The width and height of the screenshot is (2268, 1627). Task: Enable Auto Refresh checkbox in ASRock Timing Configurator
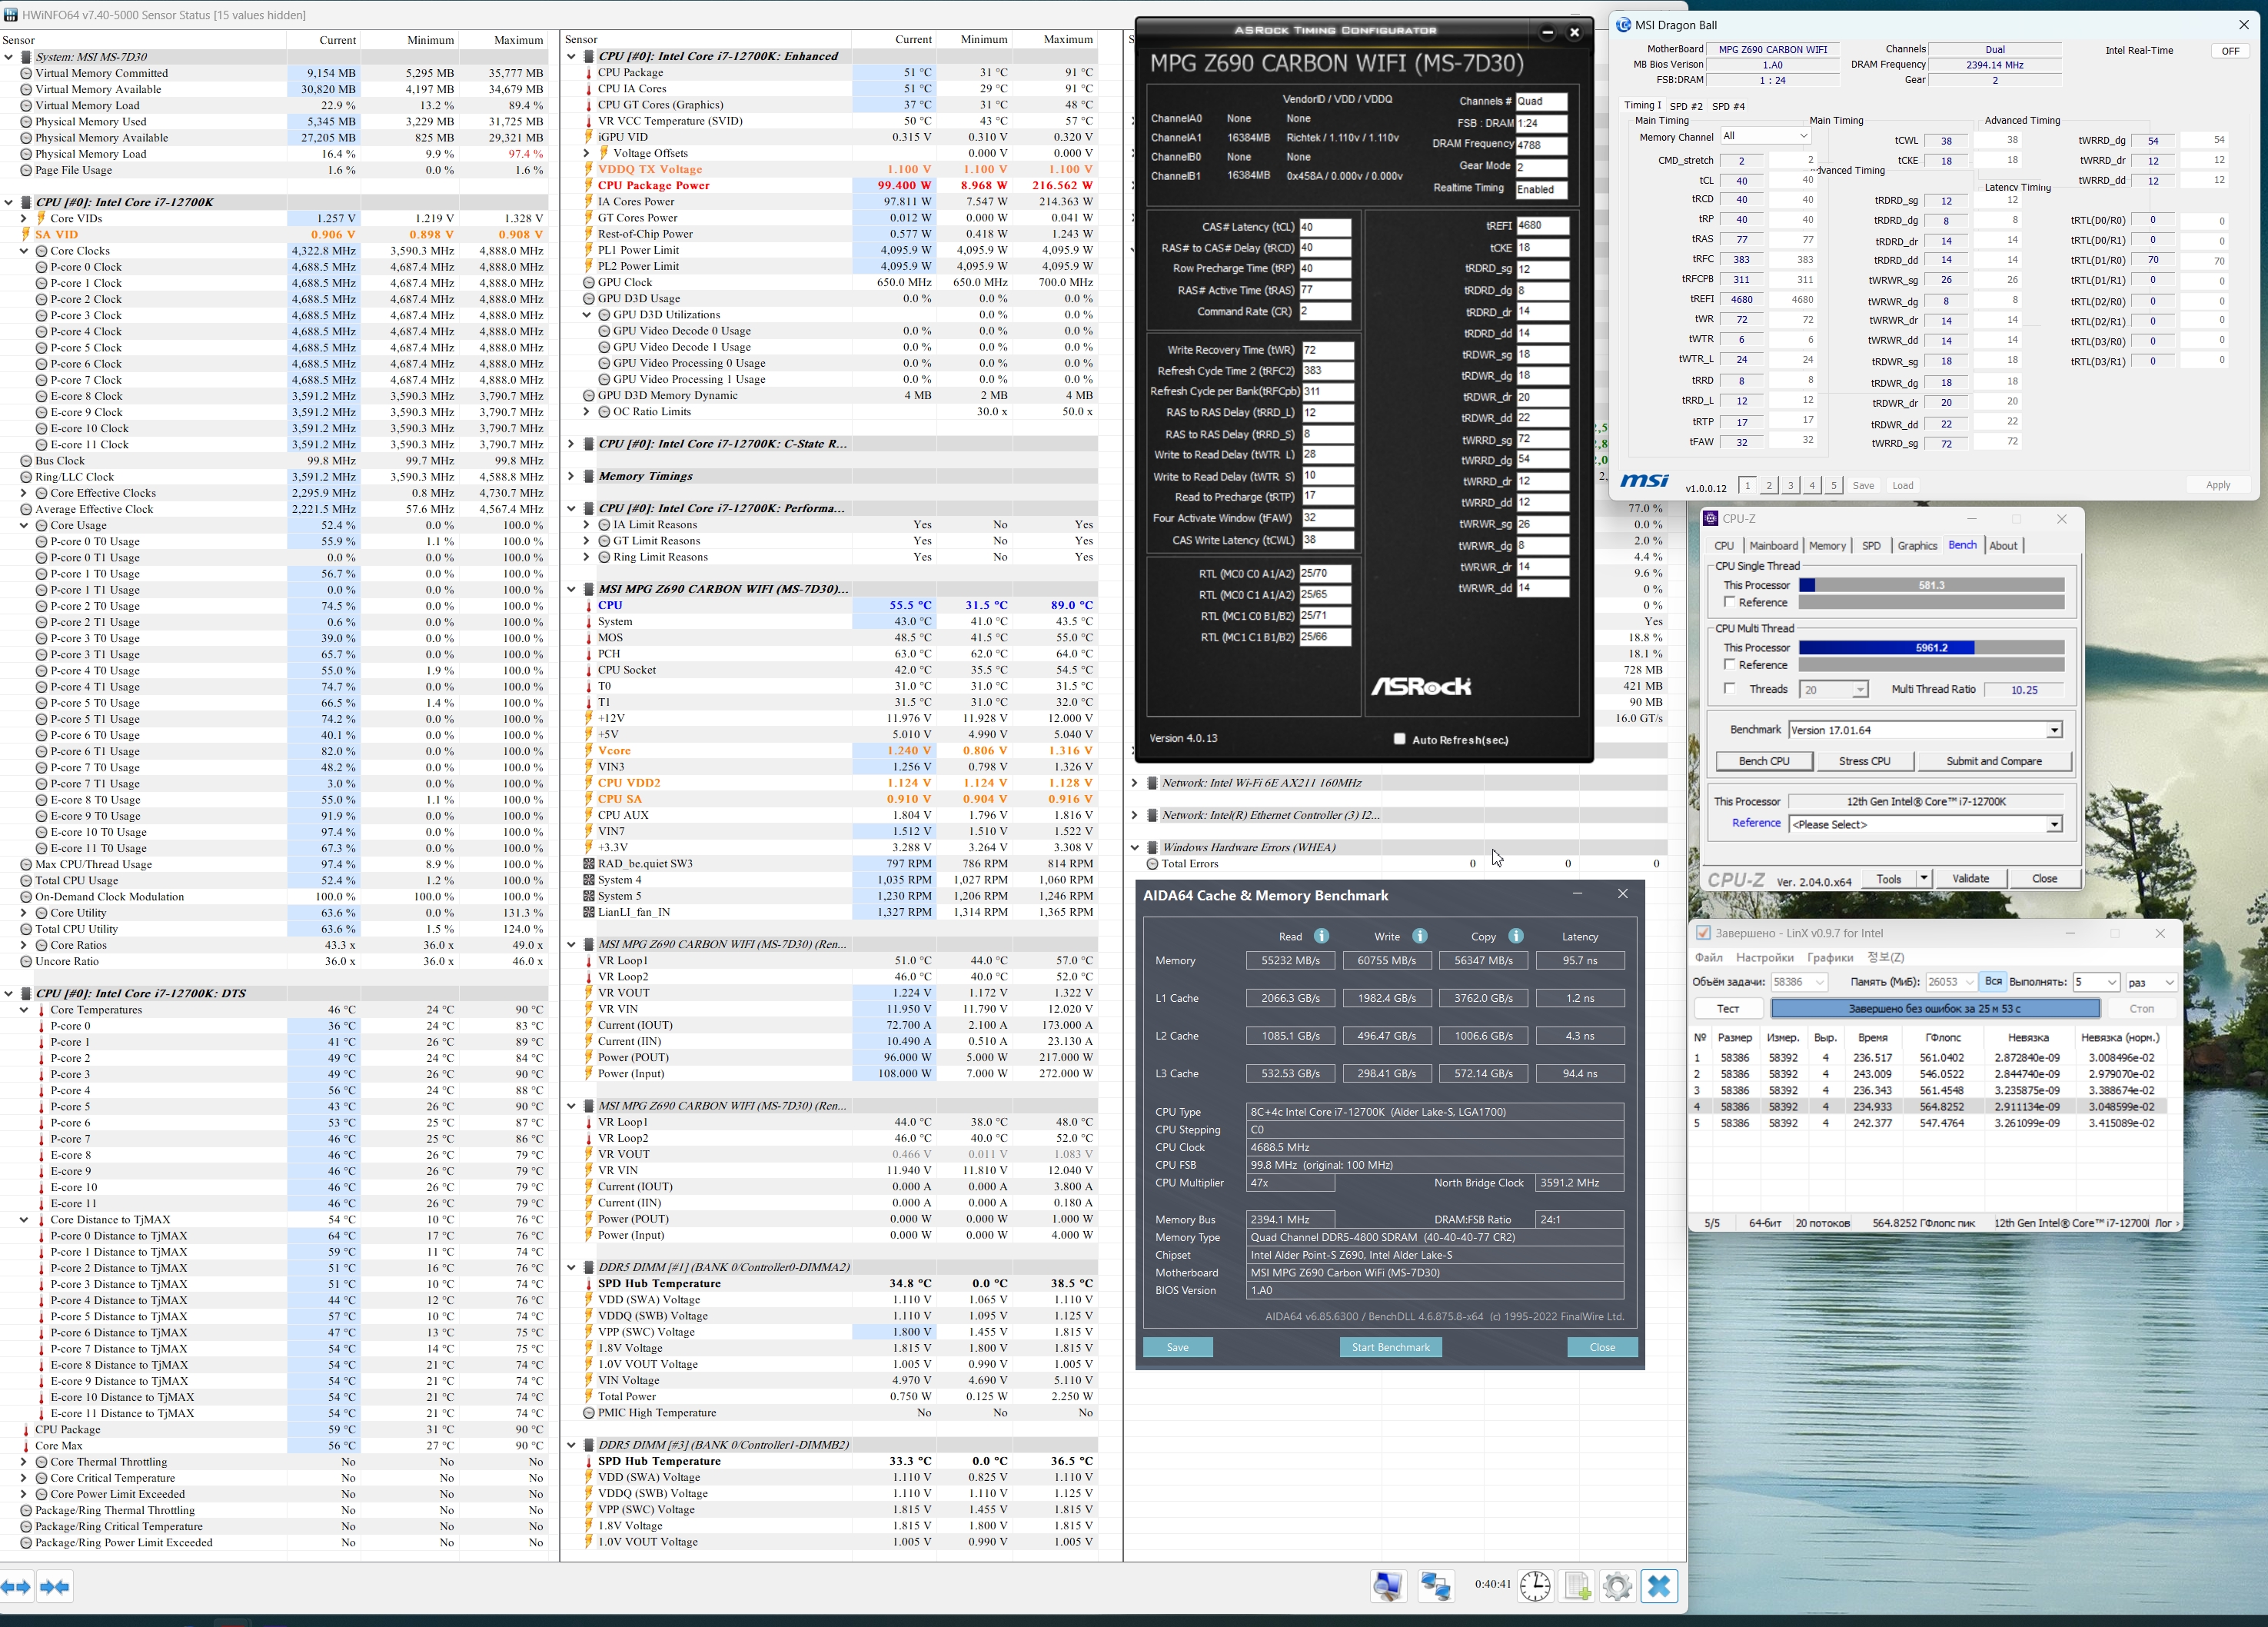coord(1400,739)
